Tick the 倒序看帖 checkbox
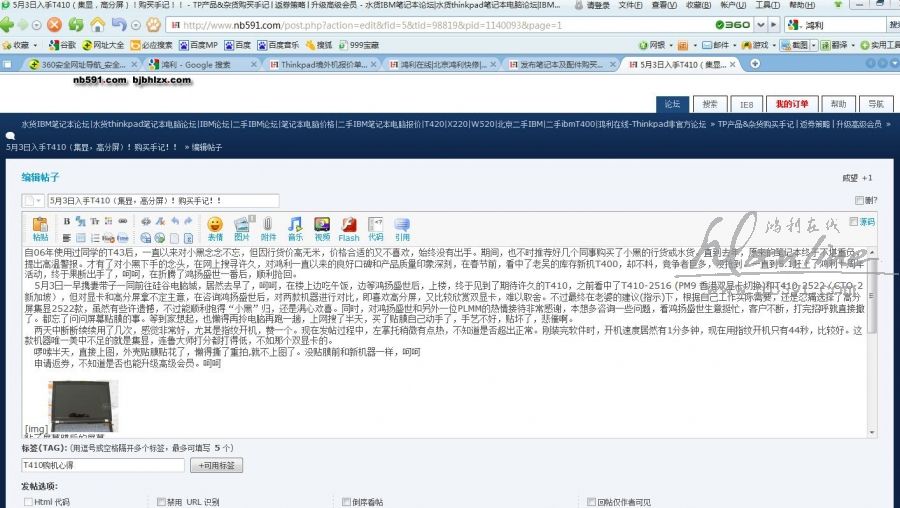Screen dimensions: 900x508 click(346, 502)
